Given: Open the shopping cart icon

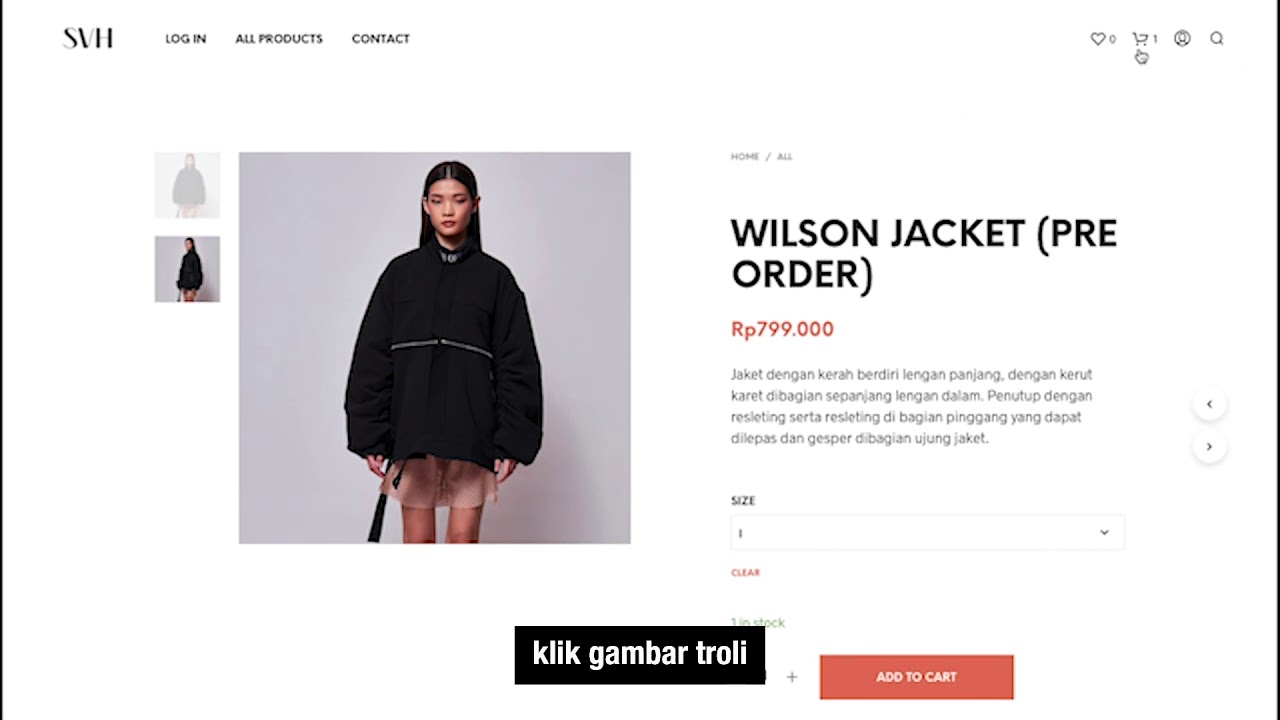Looking at the screenshot, I should coord(1139,38).
